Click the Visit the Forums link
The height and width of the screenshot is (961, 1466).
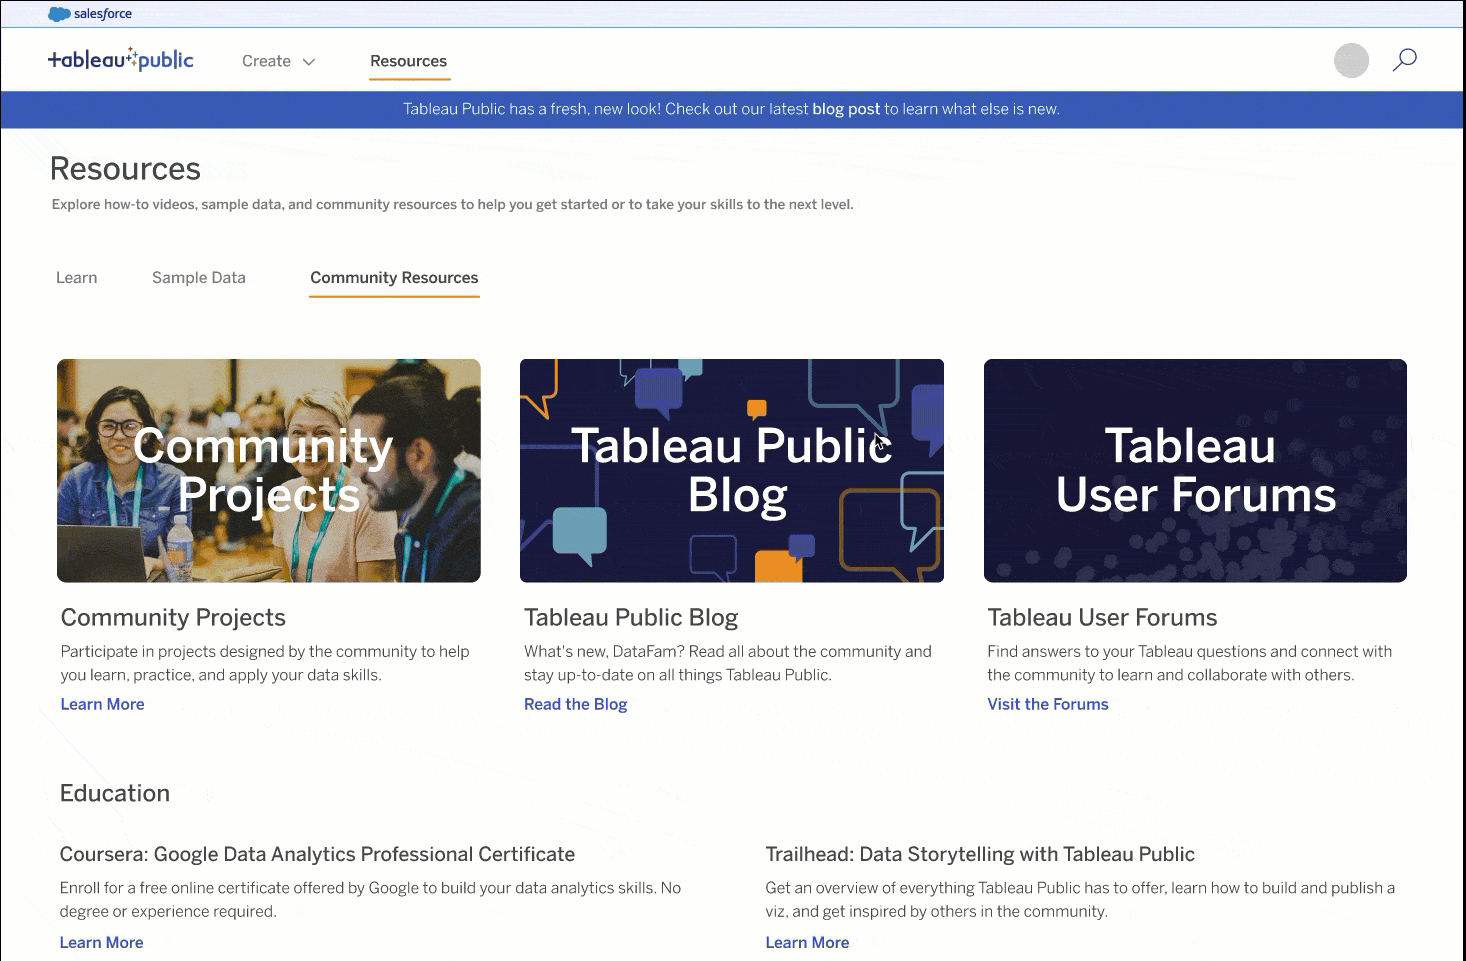tap(1047, 704)
